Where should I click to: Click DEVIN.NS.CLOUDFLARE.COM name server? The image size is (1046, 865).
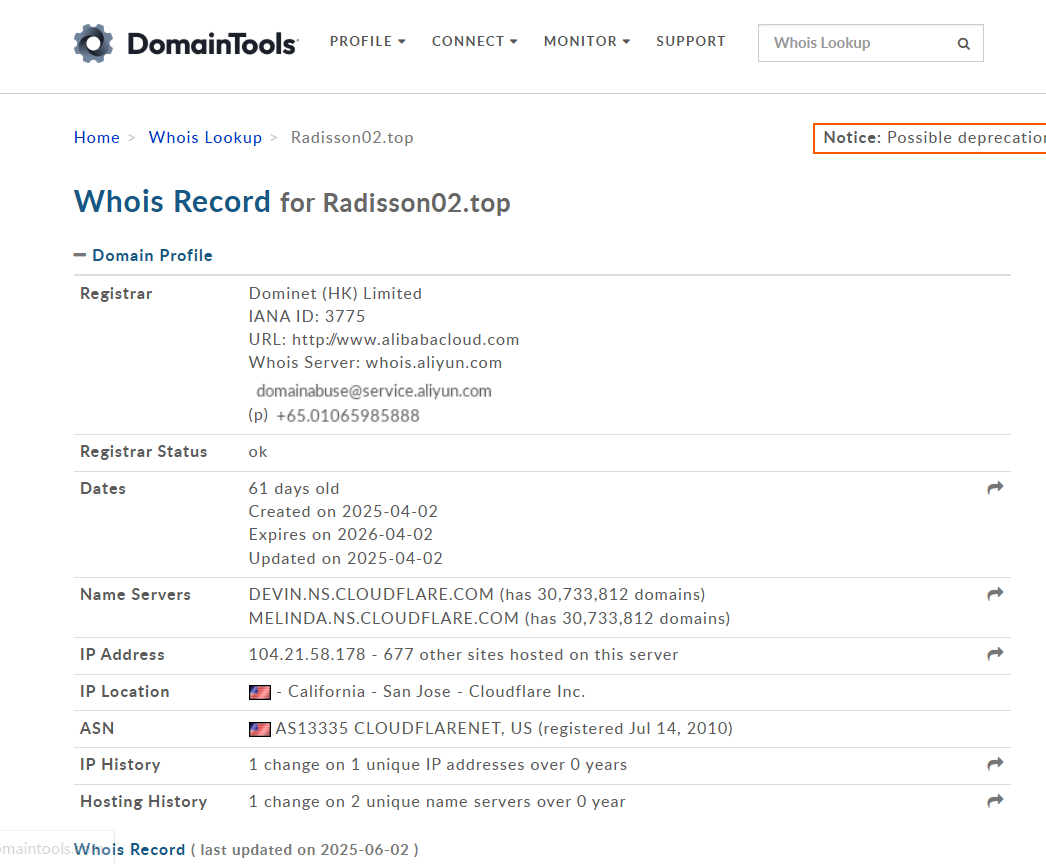click(x=372, y=594)
